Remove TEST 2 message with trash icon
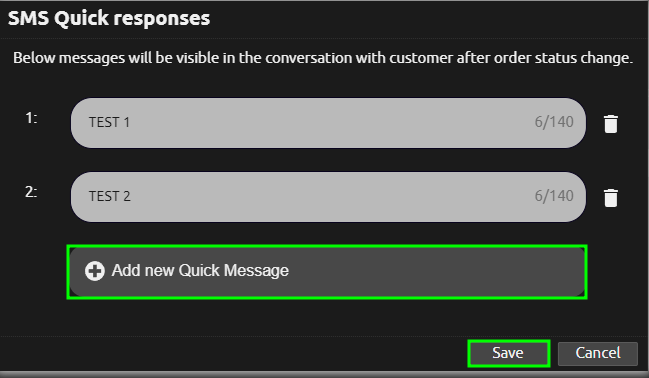This screenshot has width=649, height=378. [611, 197]
